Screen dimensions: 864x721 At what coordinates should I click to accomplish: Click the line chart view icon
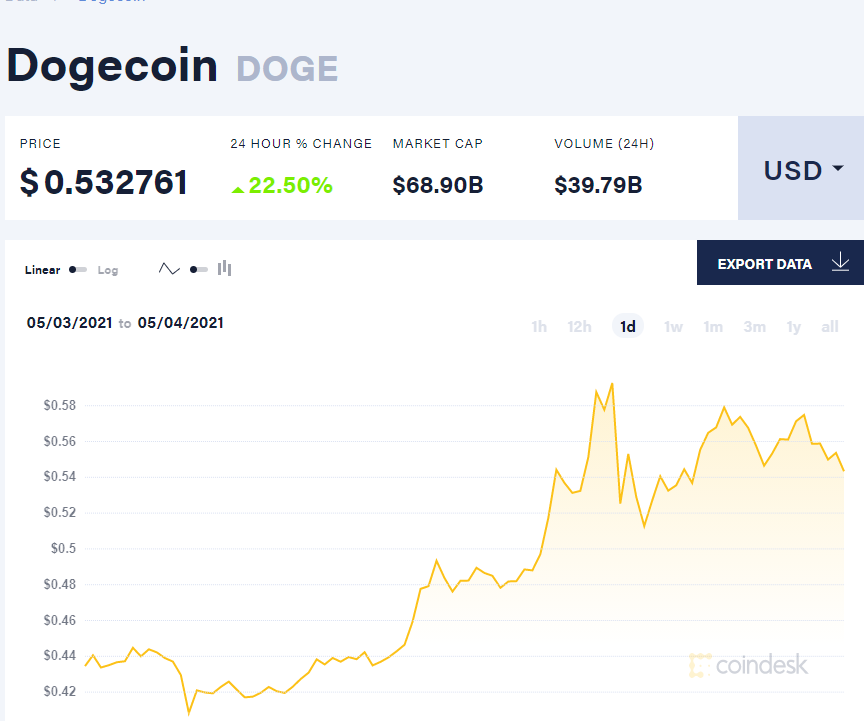(x=169, y=269)
